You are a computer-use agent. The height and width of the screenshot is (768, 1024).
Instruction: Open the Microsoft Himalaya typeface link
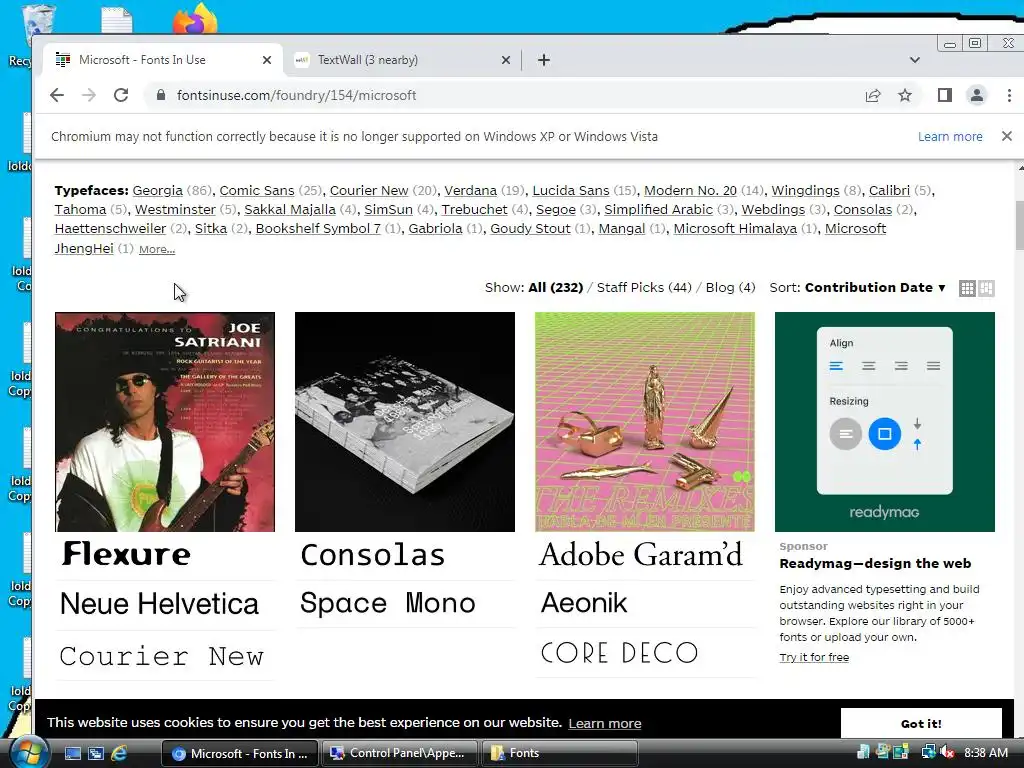tap(735, 229)
